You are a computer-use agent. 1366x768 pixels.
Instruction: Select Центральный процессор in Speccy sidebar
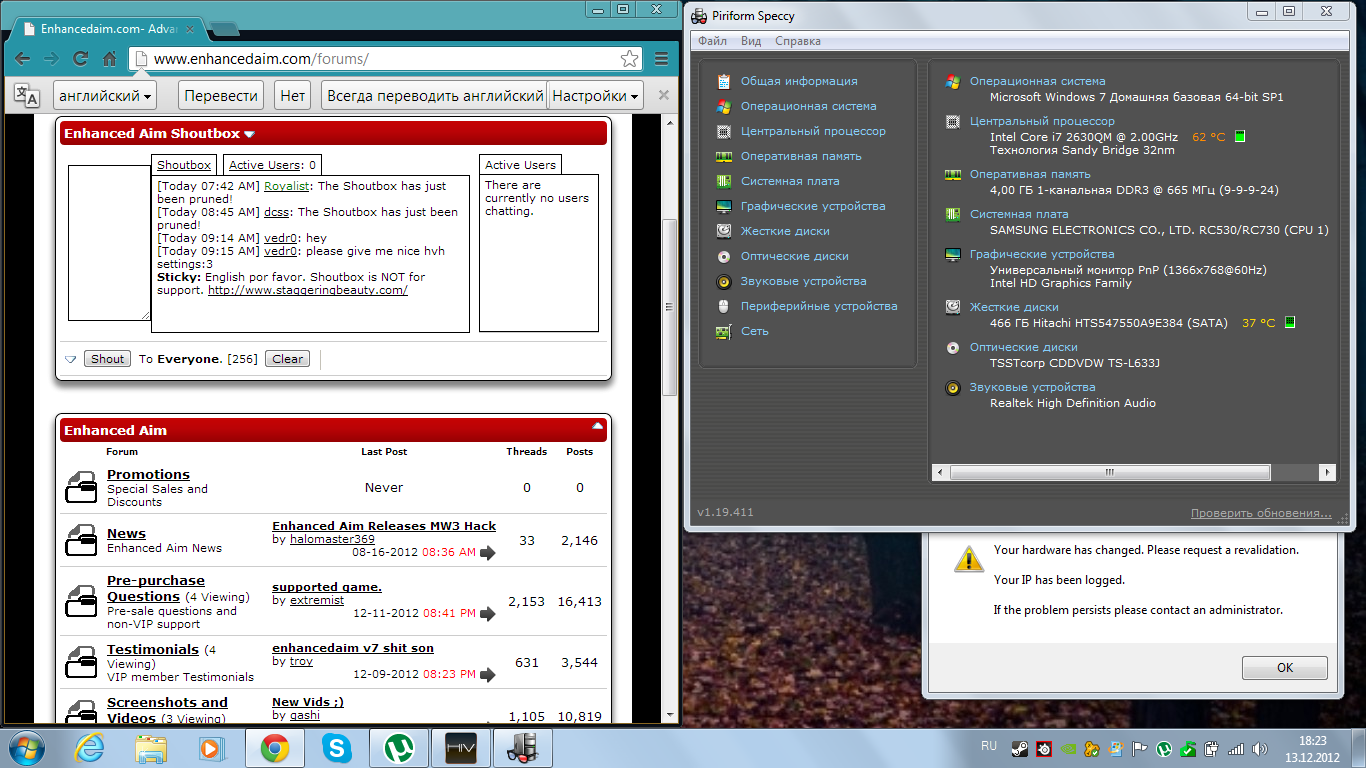(813, 131)
